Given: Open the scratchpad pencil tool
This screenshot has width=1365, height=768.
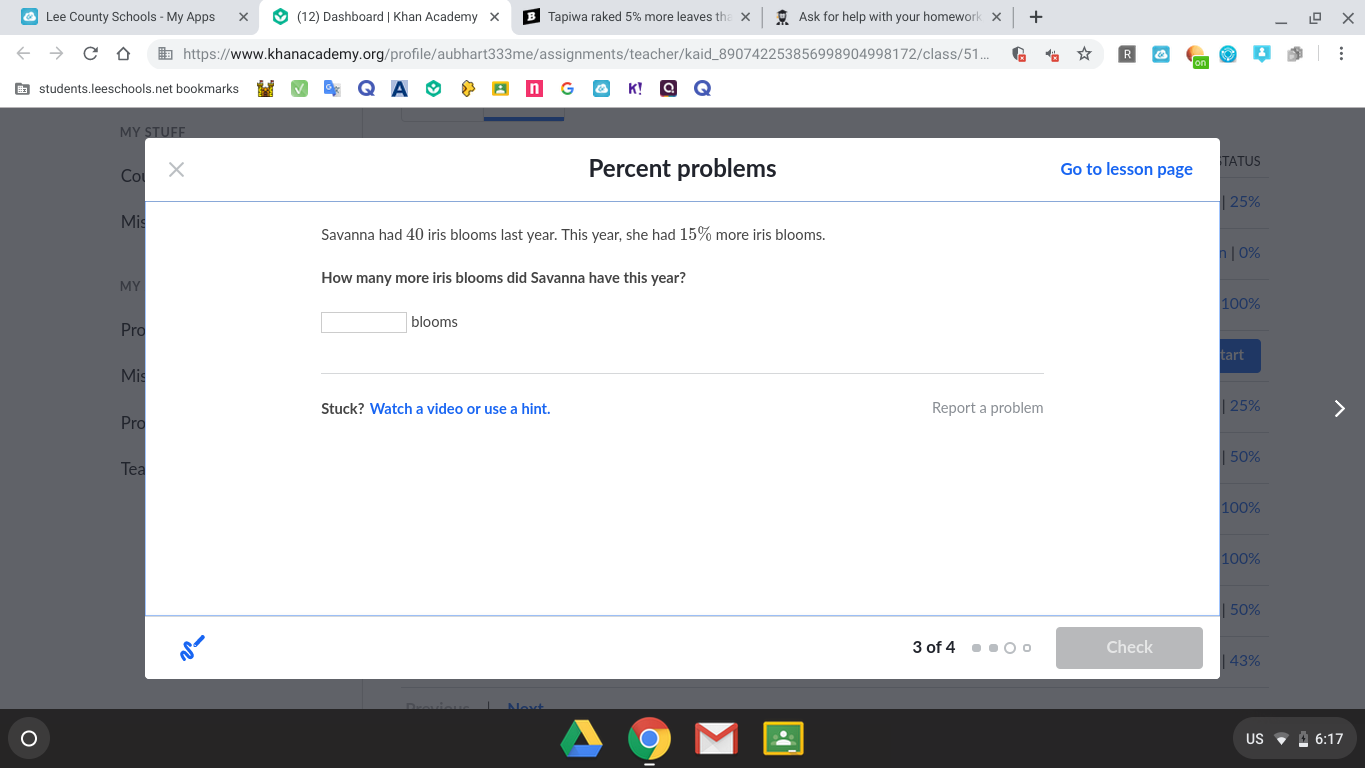Looking at the screenshot, I should tap(192, 648).
